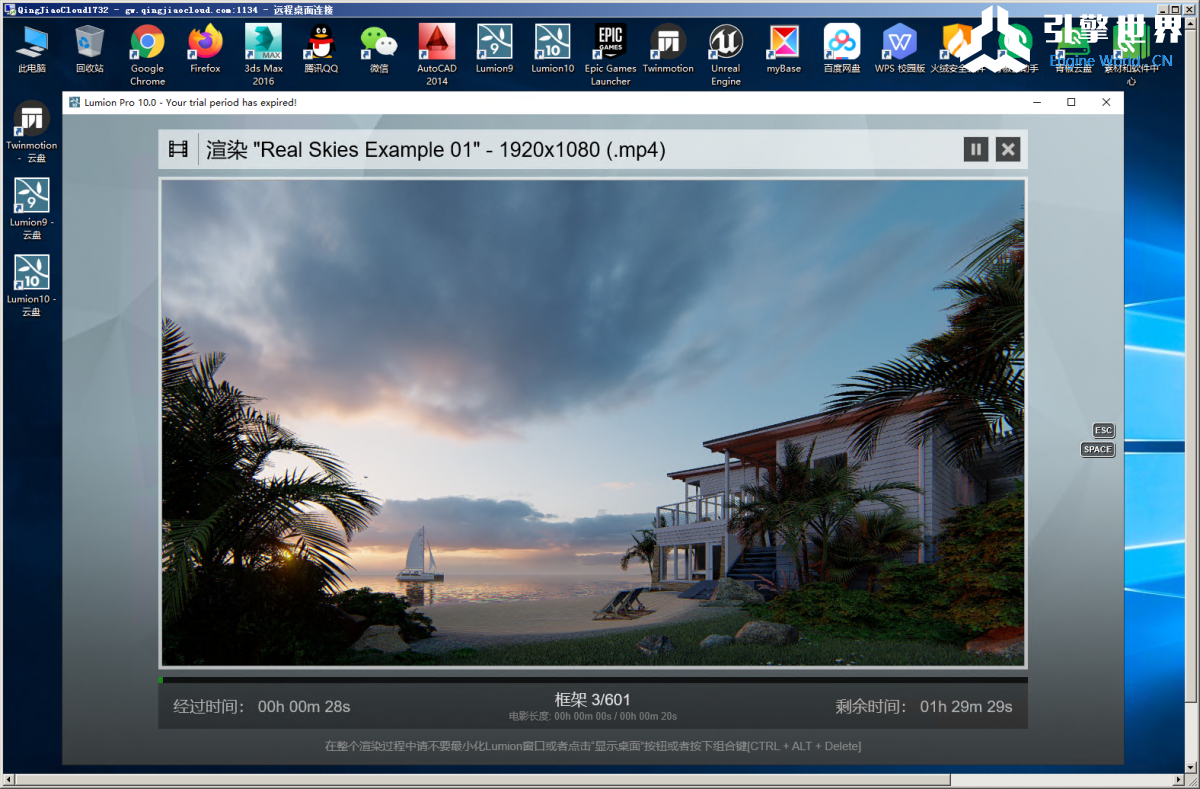Select the Google Chrome desktop icon
The height and width of the screenshot is (789, 1200).
[x=147, y=55]
